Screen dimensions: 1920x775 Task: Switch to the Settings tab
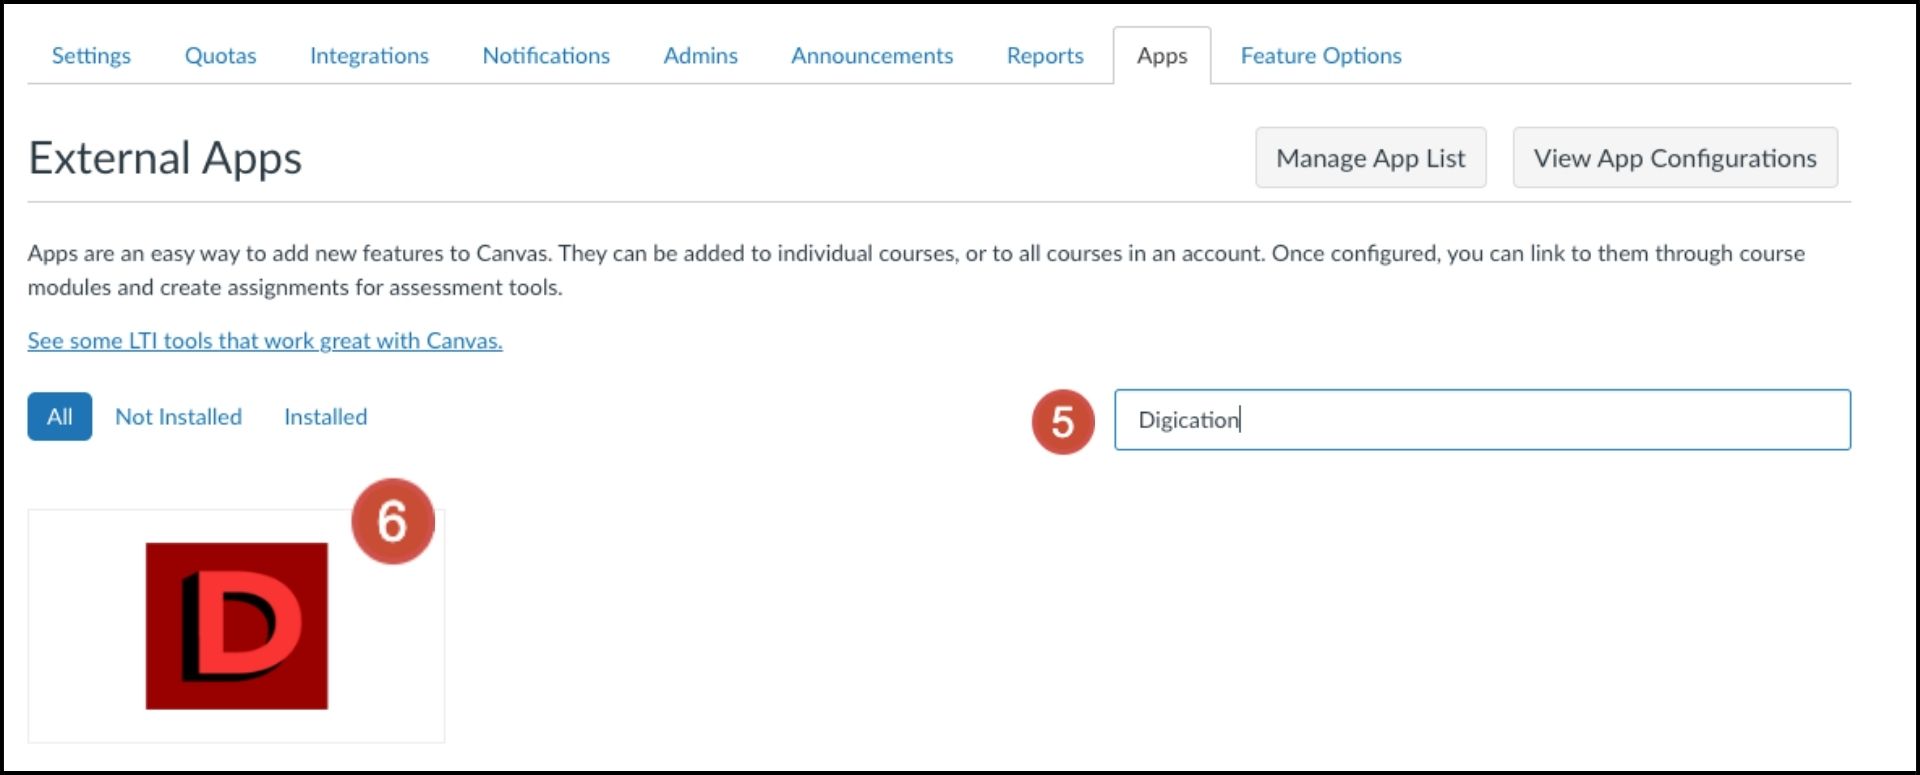click(x=91, y=56)
